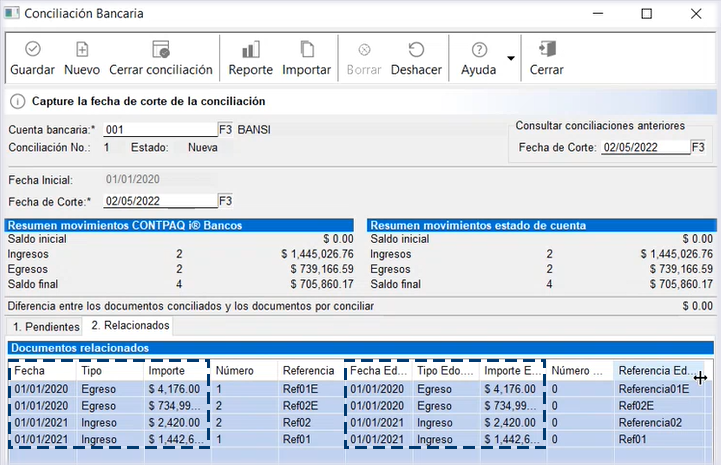
Task: Click the application icon in title bar
Action: (x=11, y=13)
